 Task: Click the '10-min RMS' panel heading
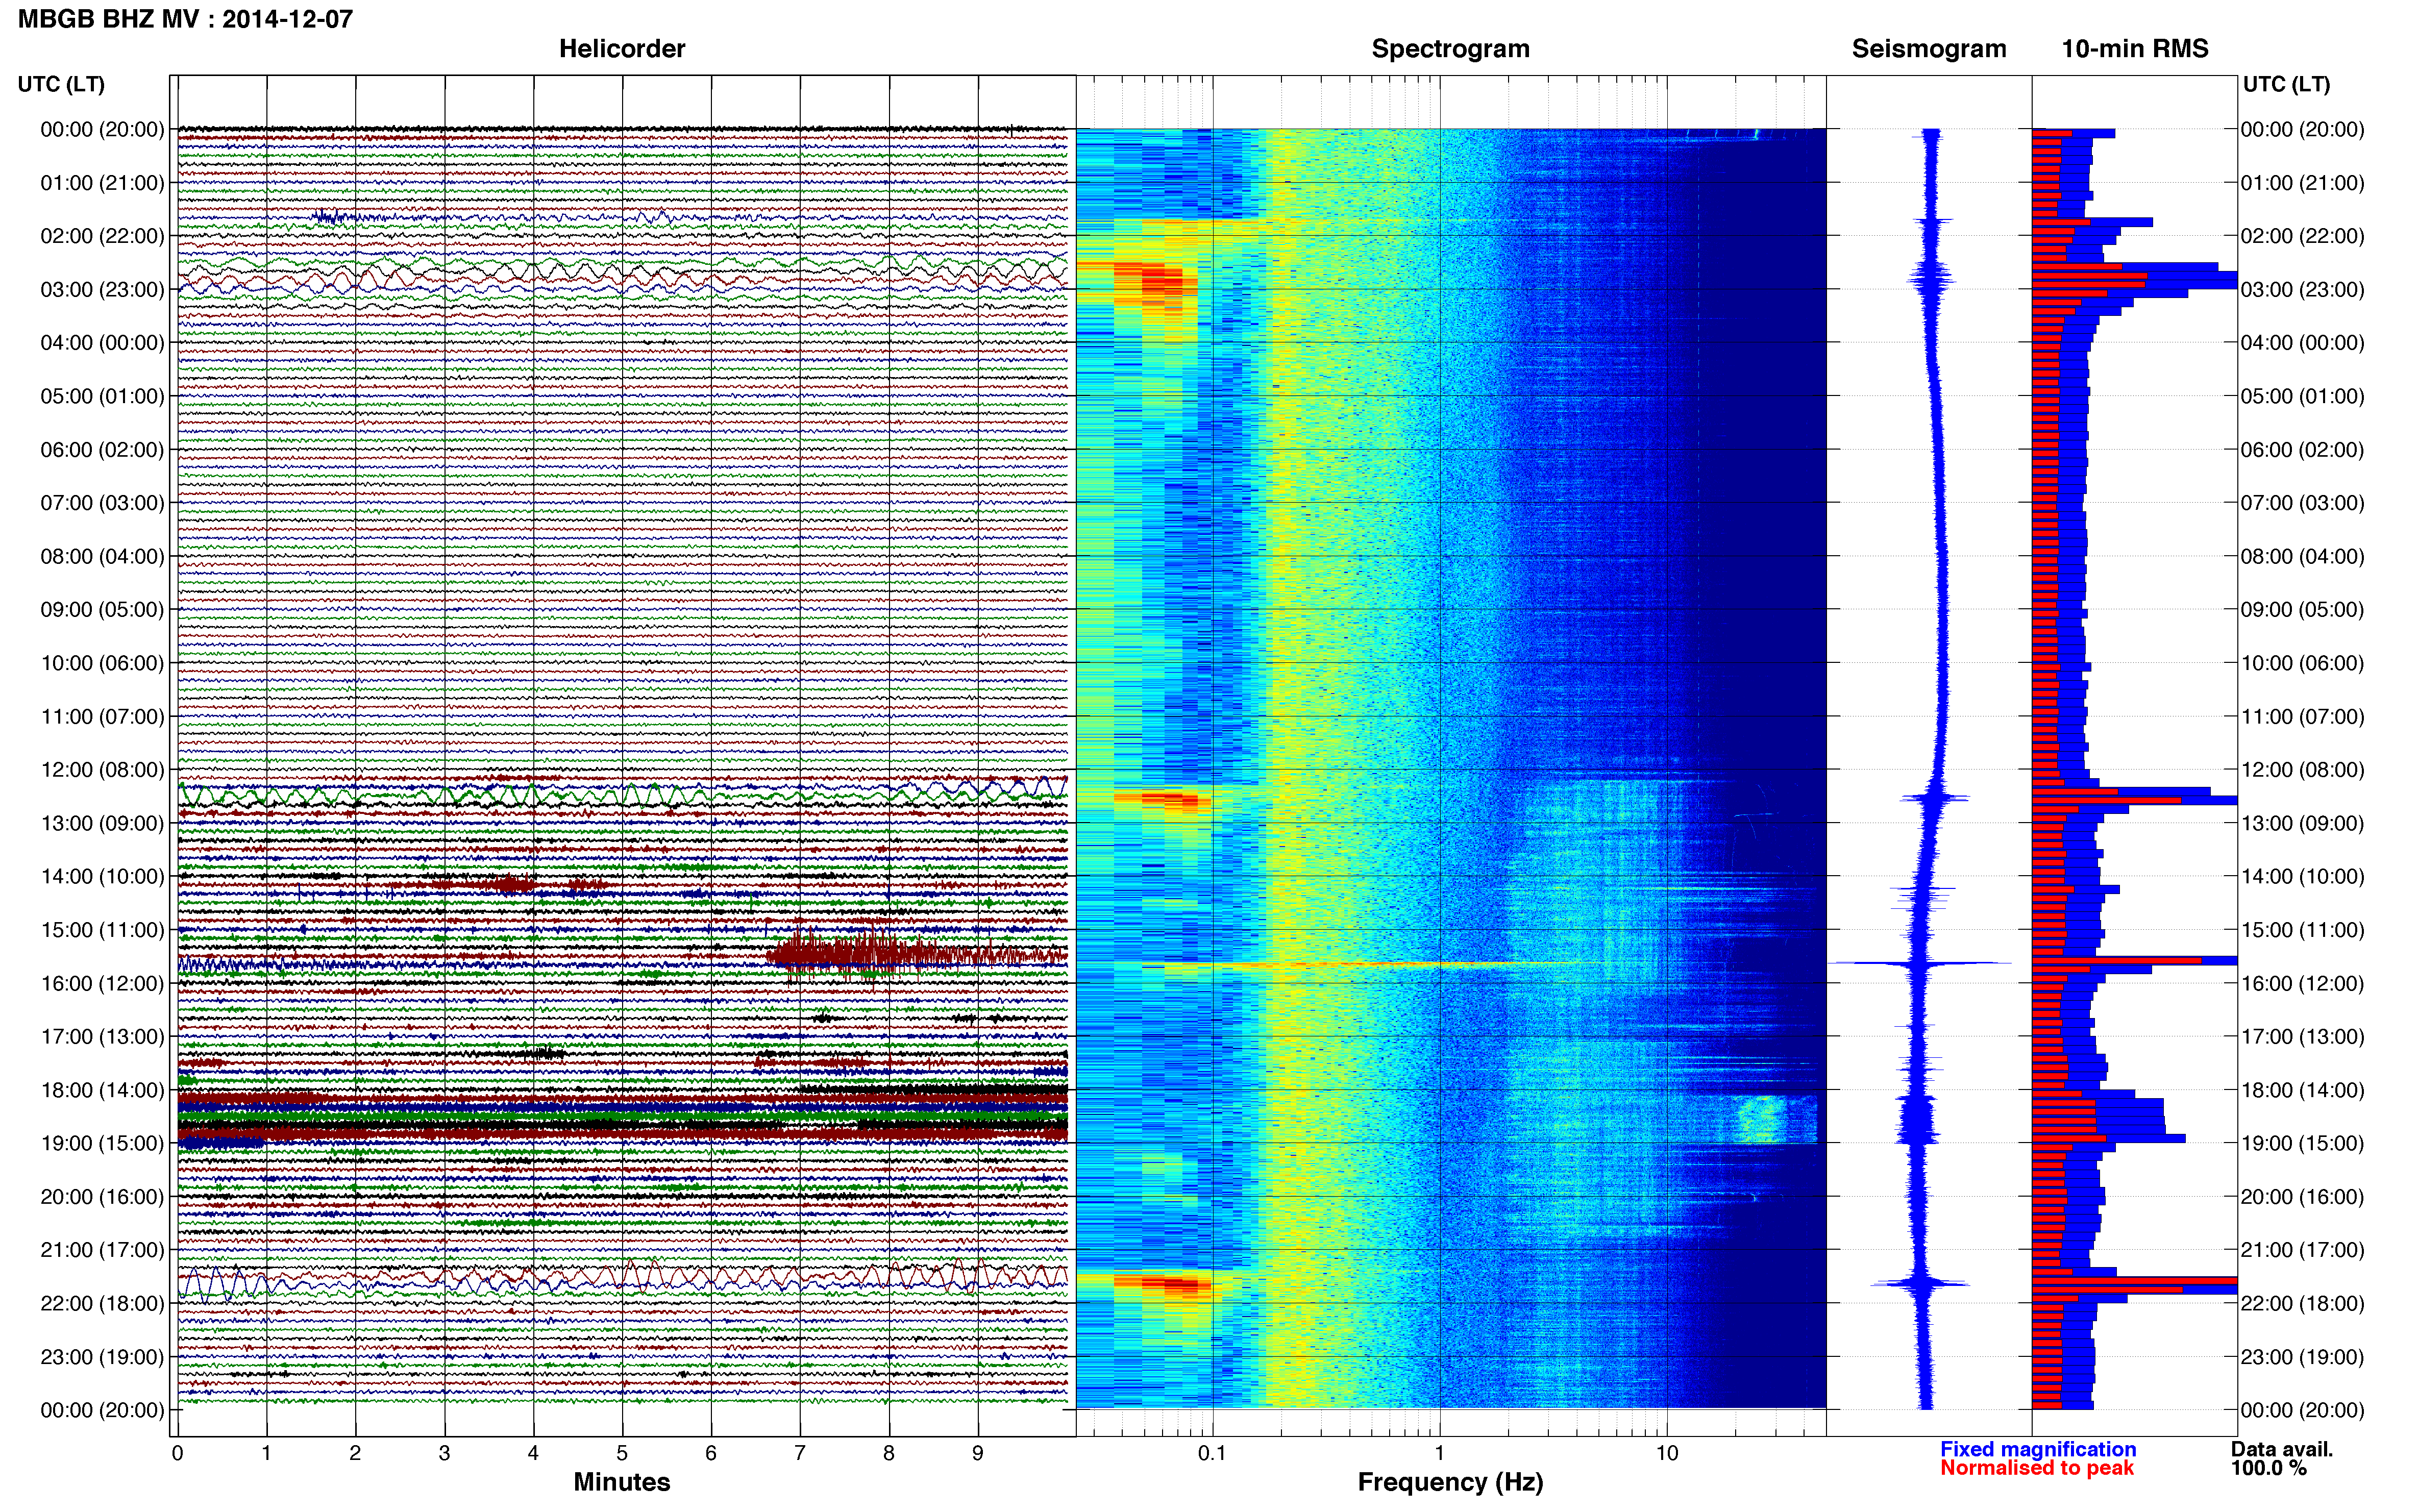(x=2135, y=49)
